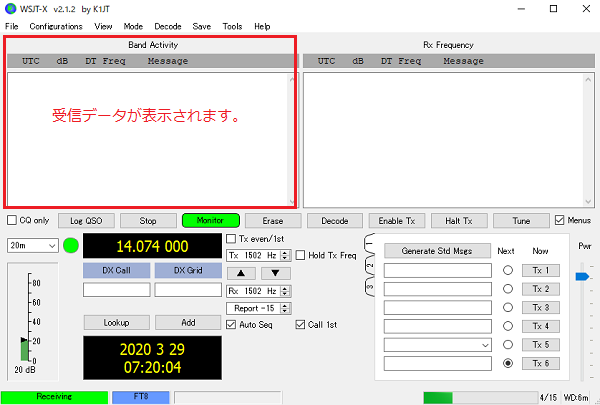Viewport: 600px width, 405px height.
Task: Click the down arrow frequency button
Action: (275, 273)
